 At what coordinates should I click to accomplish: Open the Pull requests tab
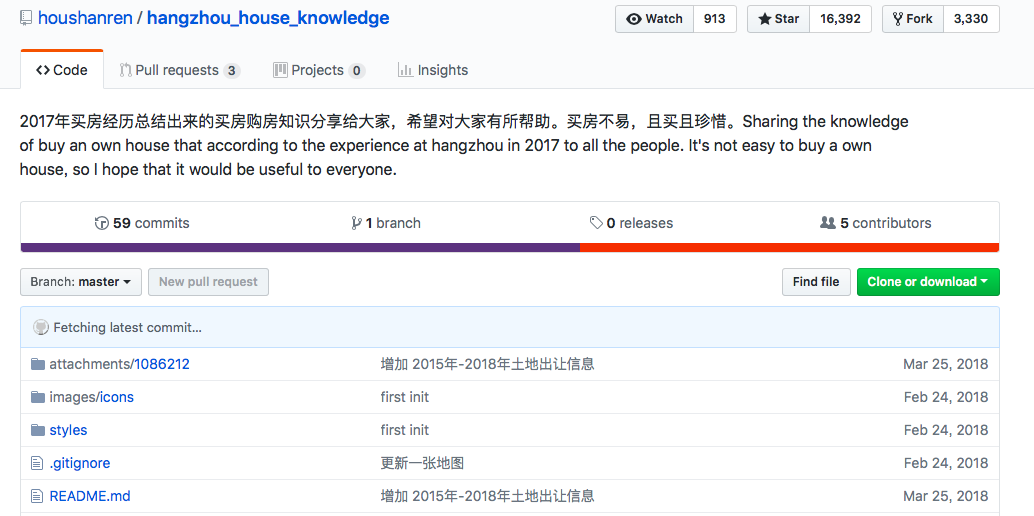pyautogui.click(x=179, y=70)
